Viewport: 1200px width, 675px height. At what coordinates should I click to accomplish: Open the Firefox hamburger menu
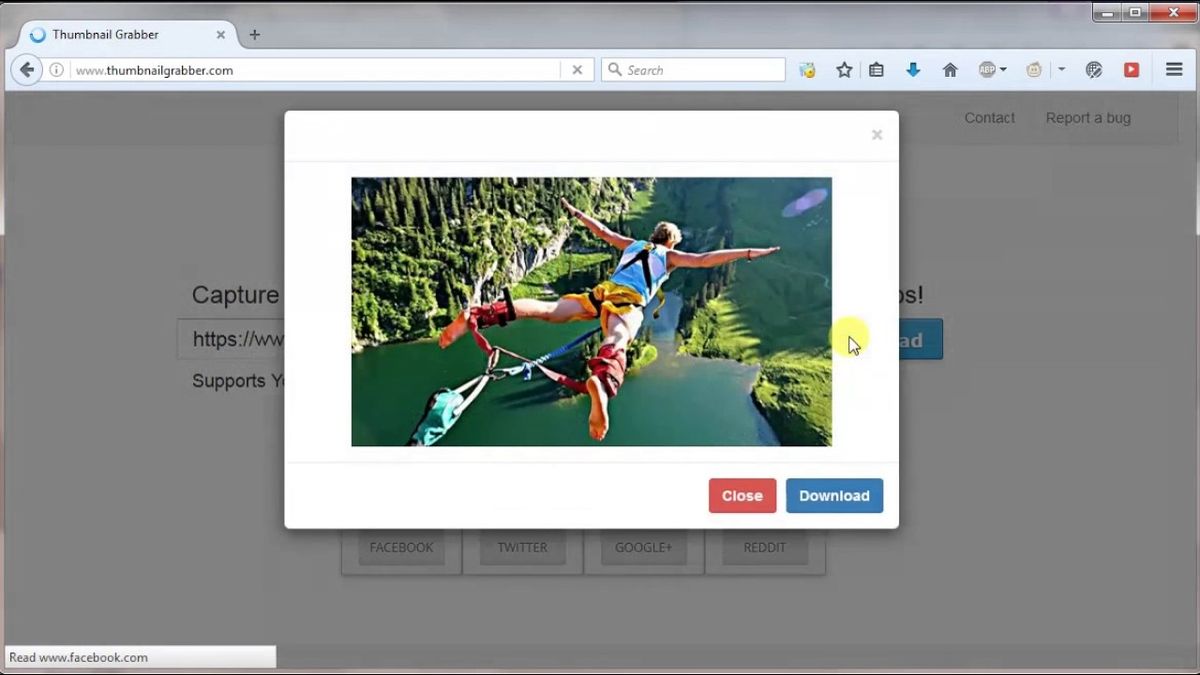point(1173,69)
